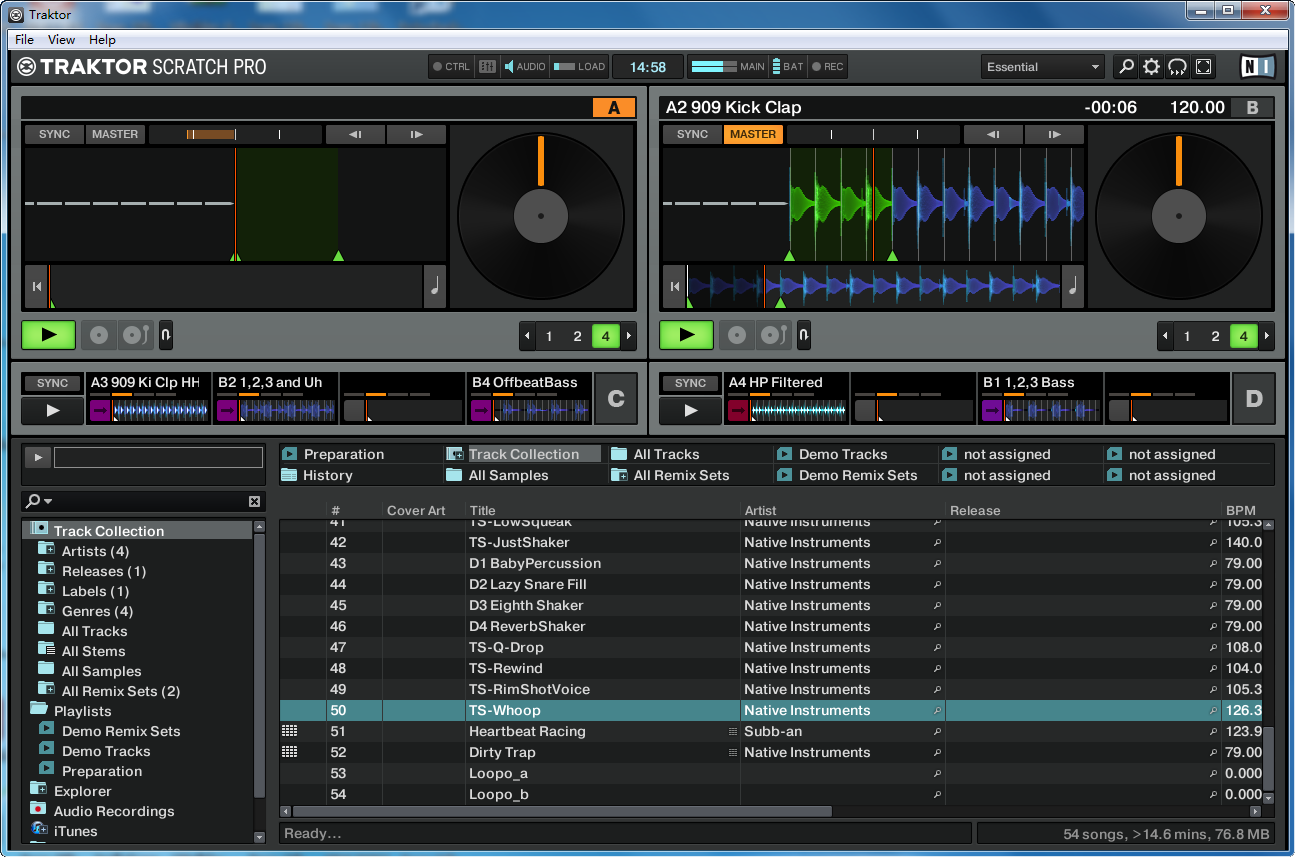Click the headphones cue icon in header

click(1178, 67)
